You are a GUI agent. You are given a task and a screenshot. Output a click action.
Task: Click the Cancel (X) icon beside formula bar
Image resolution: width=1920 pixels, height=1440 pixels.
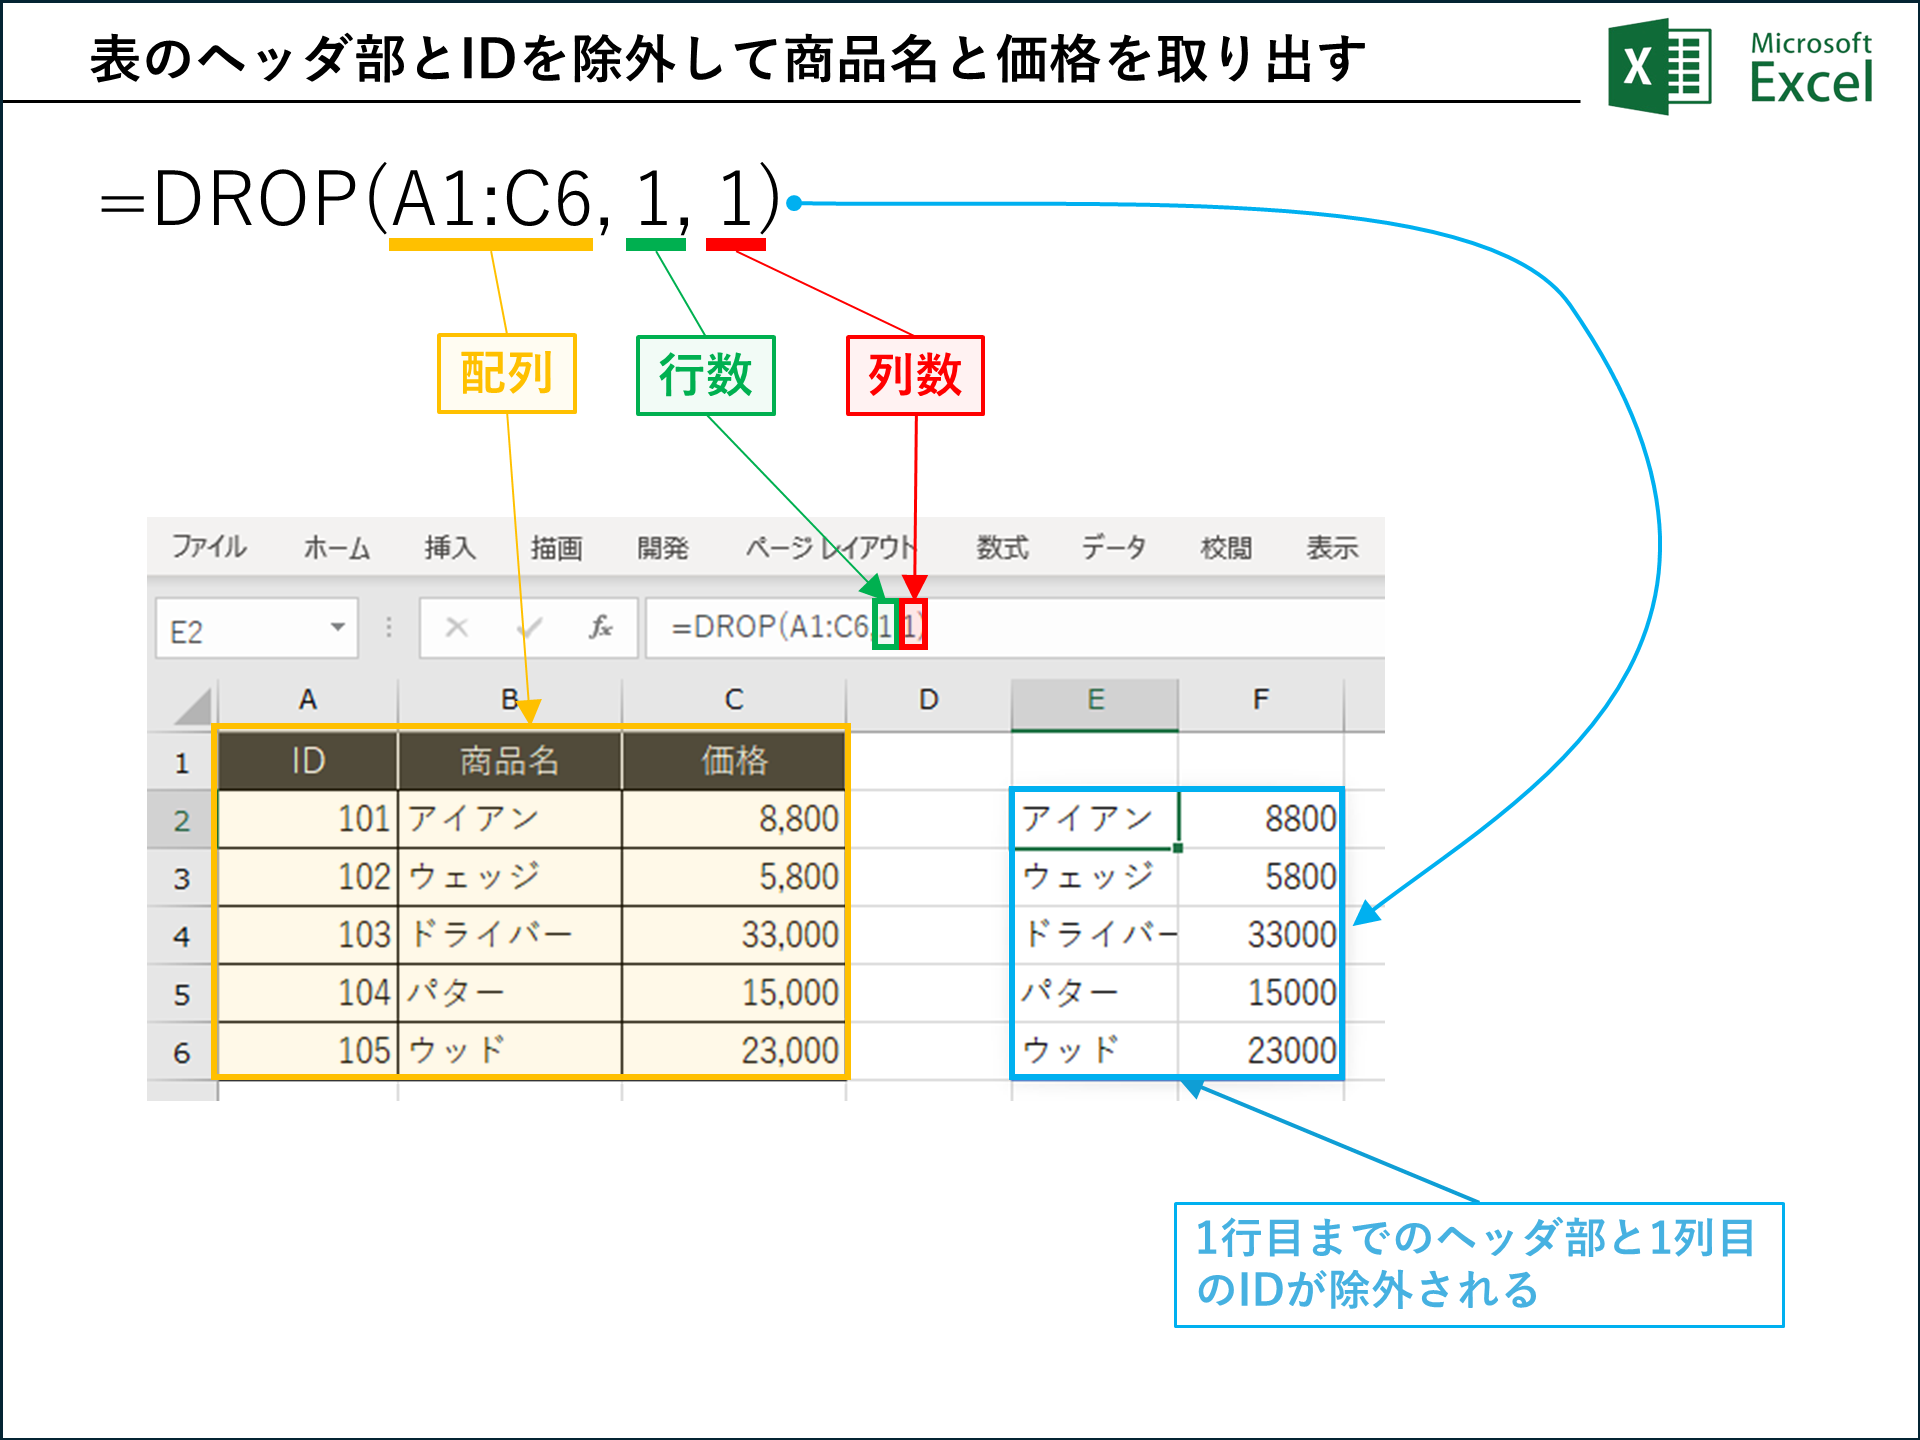pyautogui.click(x=455, y=628)
